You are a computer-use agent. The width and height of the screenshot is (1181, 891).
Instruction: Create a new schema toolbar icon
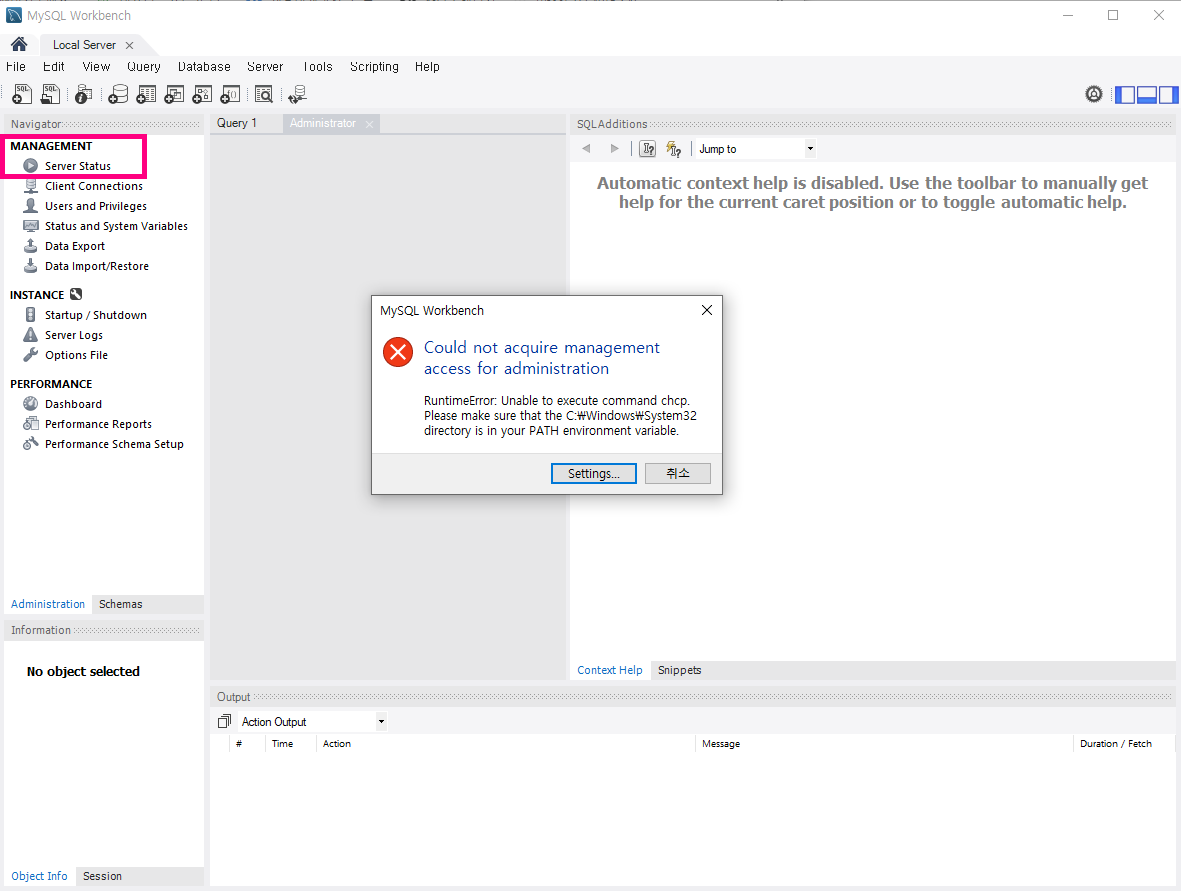pos(118,94)
